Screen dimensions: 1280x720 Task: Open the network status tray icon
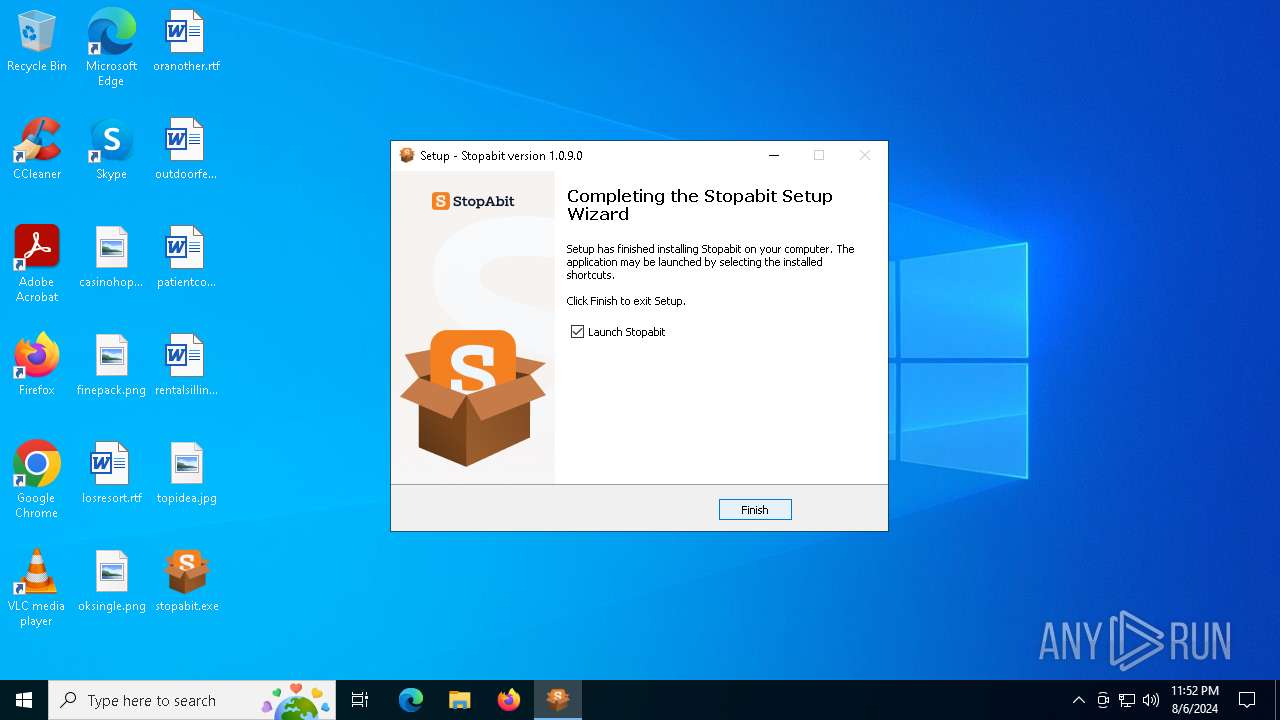(x=1127, y=700)
